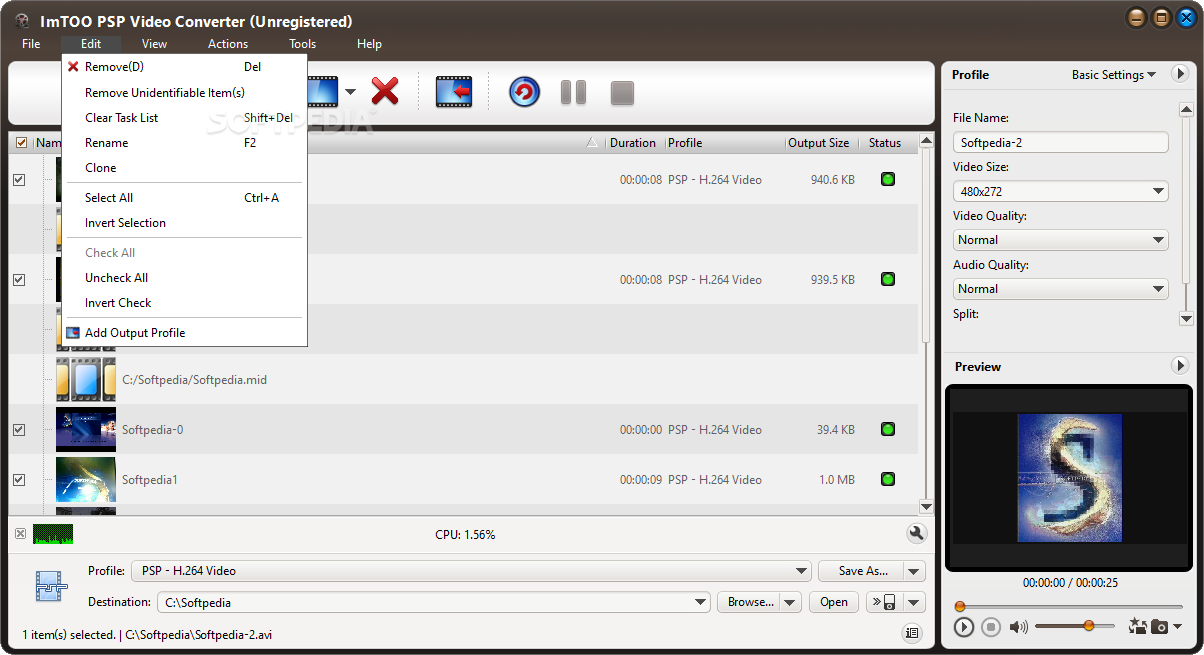Select the Softpedia1 video thumbnail
1204x655 pixels.
(x=86, y=479)
